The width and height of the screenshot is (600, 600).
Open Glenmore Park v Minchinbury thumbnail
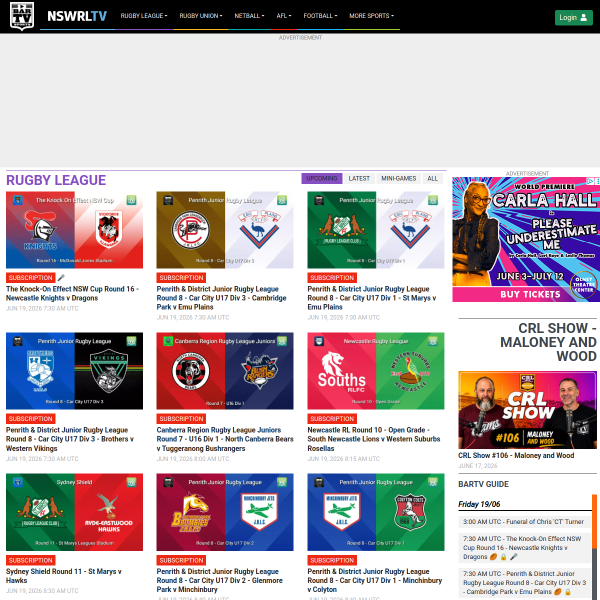[x=225, y=512]
